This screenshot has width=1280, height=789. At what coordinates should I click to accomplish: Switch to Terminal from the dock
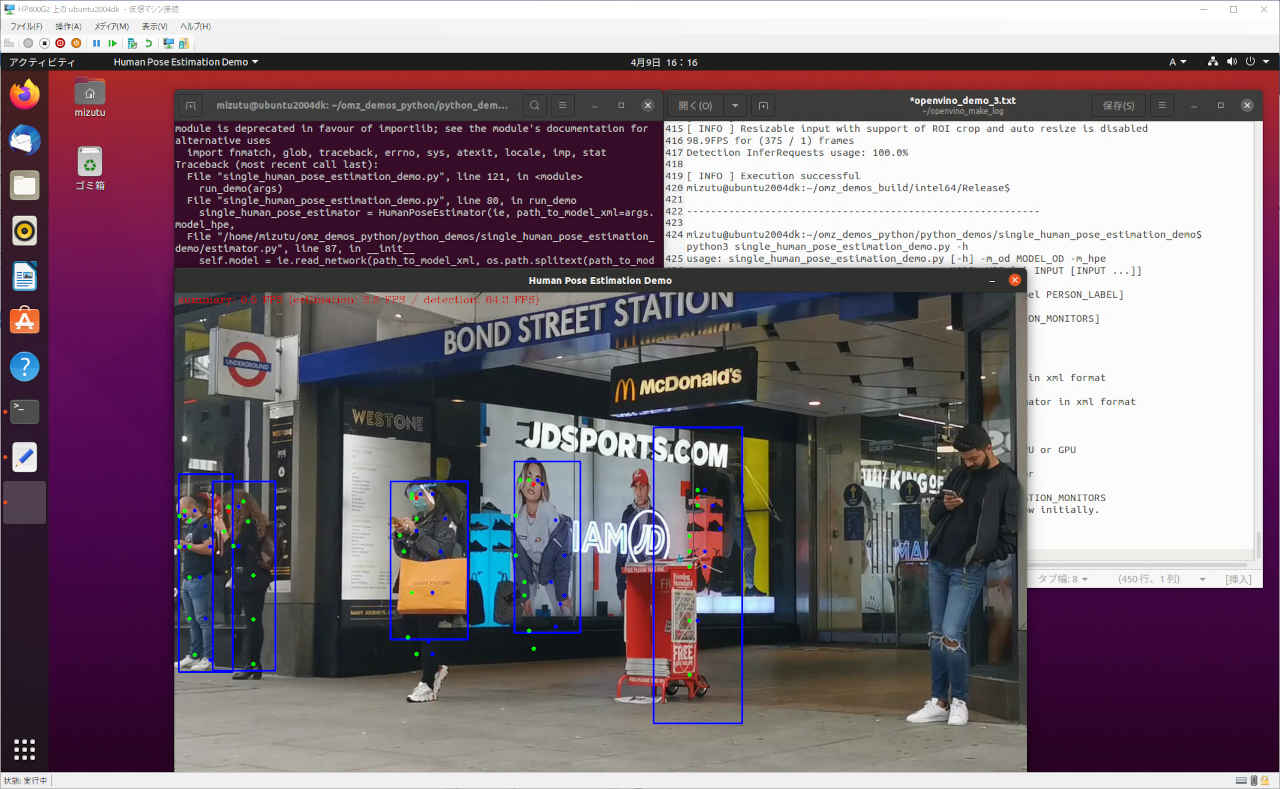point(25,411)
